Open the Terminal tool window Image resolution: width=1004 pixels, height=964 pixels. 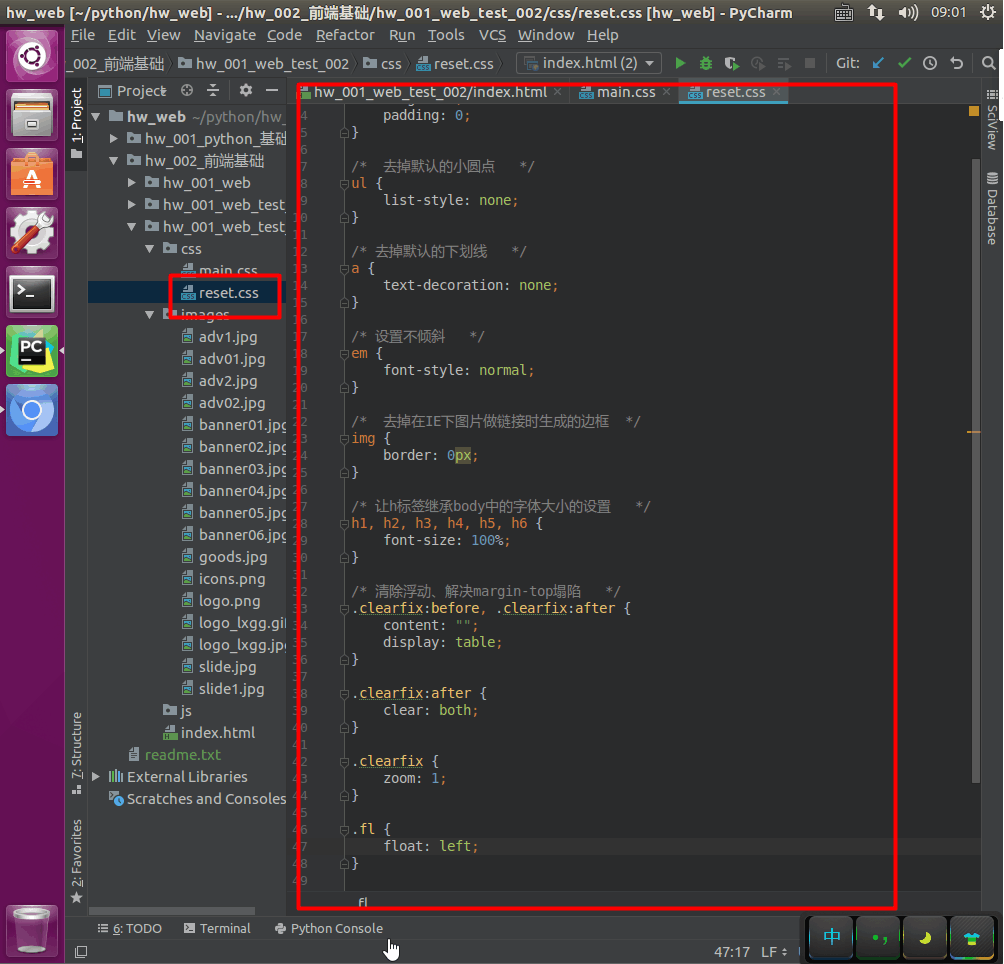click(x=217, y=928)
